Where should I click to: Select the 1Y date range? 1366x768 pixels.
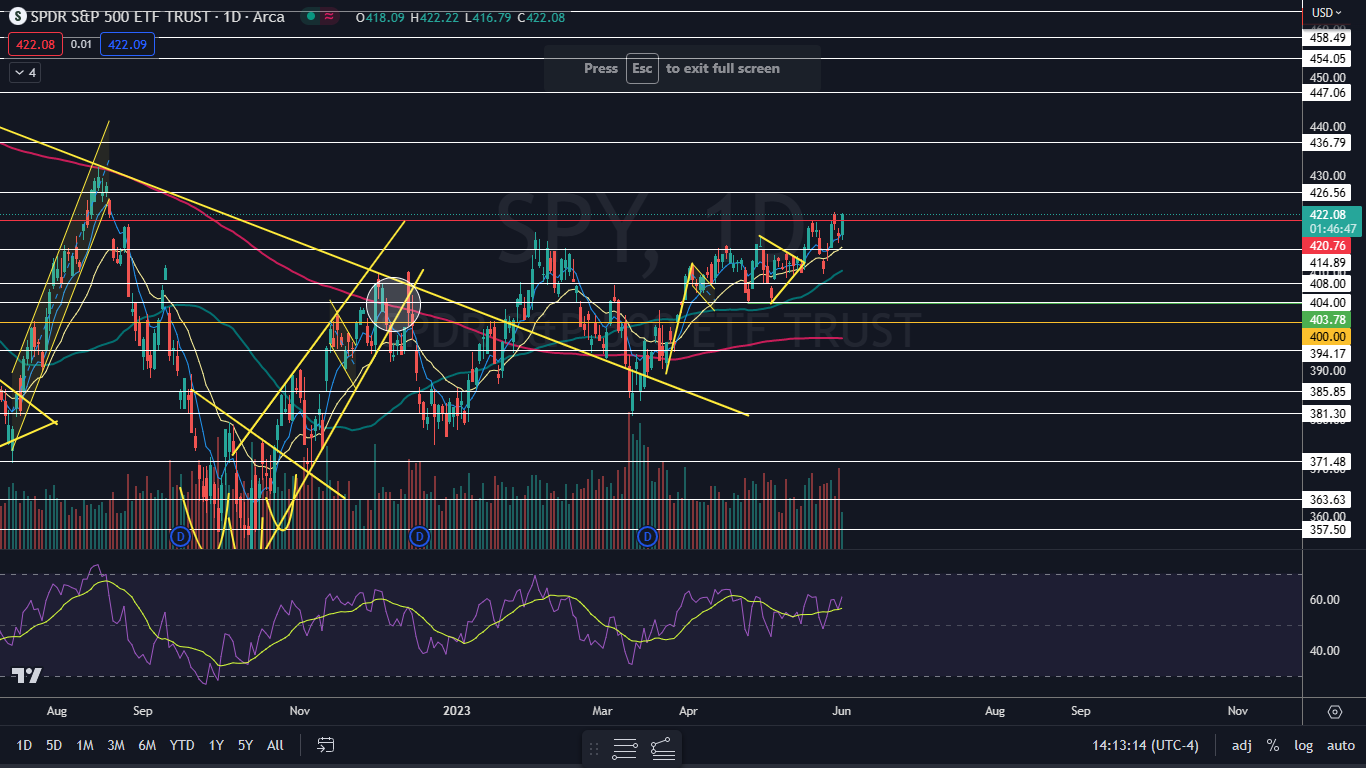pyautogui.click(x=216, y=745)
